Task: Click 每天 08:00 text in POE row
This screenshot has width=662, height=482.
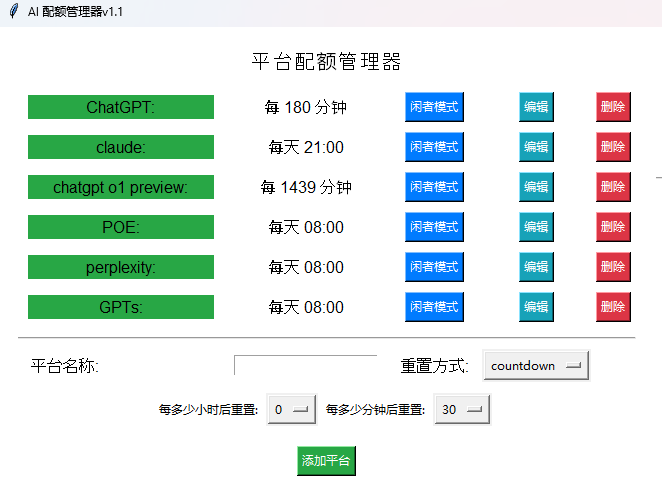Action: pyautogui.click(x=306, y=227)
